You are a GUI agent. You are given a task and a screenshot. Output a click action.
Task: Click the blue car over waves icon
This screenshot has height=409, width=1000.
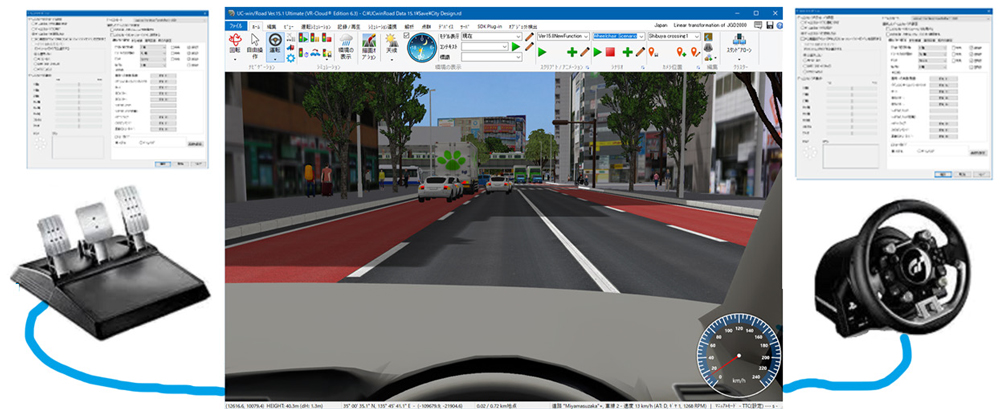(315, 53)
